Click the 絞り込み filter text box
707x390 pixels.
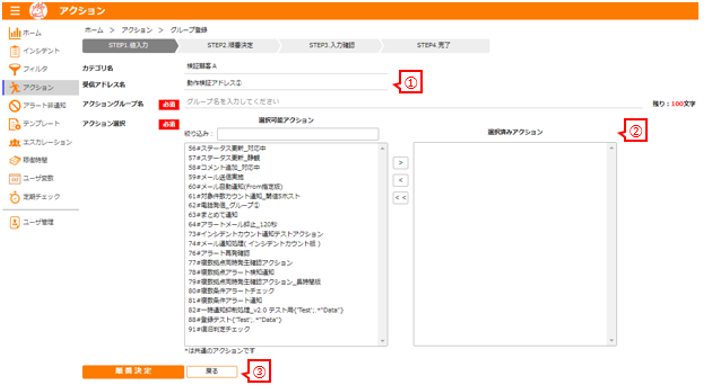coord(298,134)
